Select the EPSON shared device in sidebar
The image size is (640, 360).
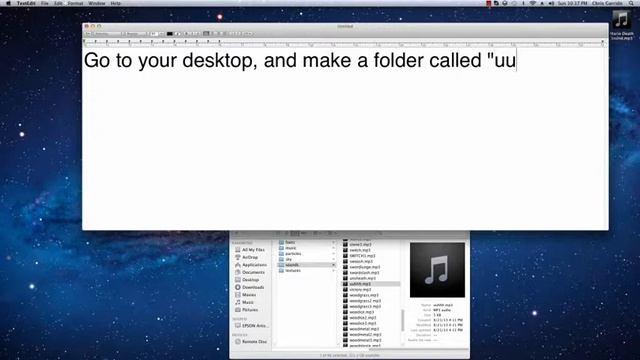(x=251, y=326)
